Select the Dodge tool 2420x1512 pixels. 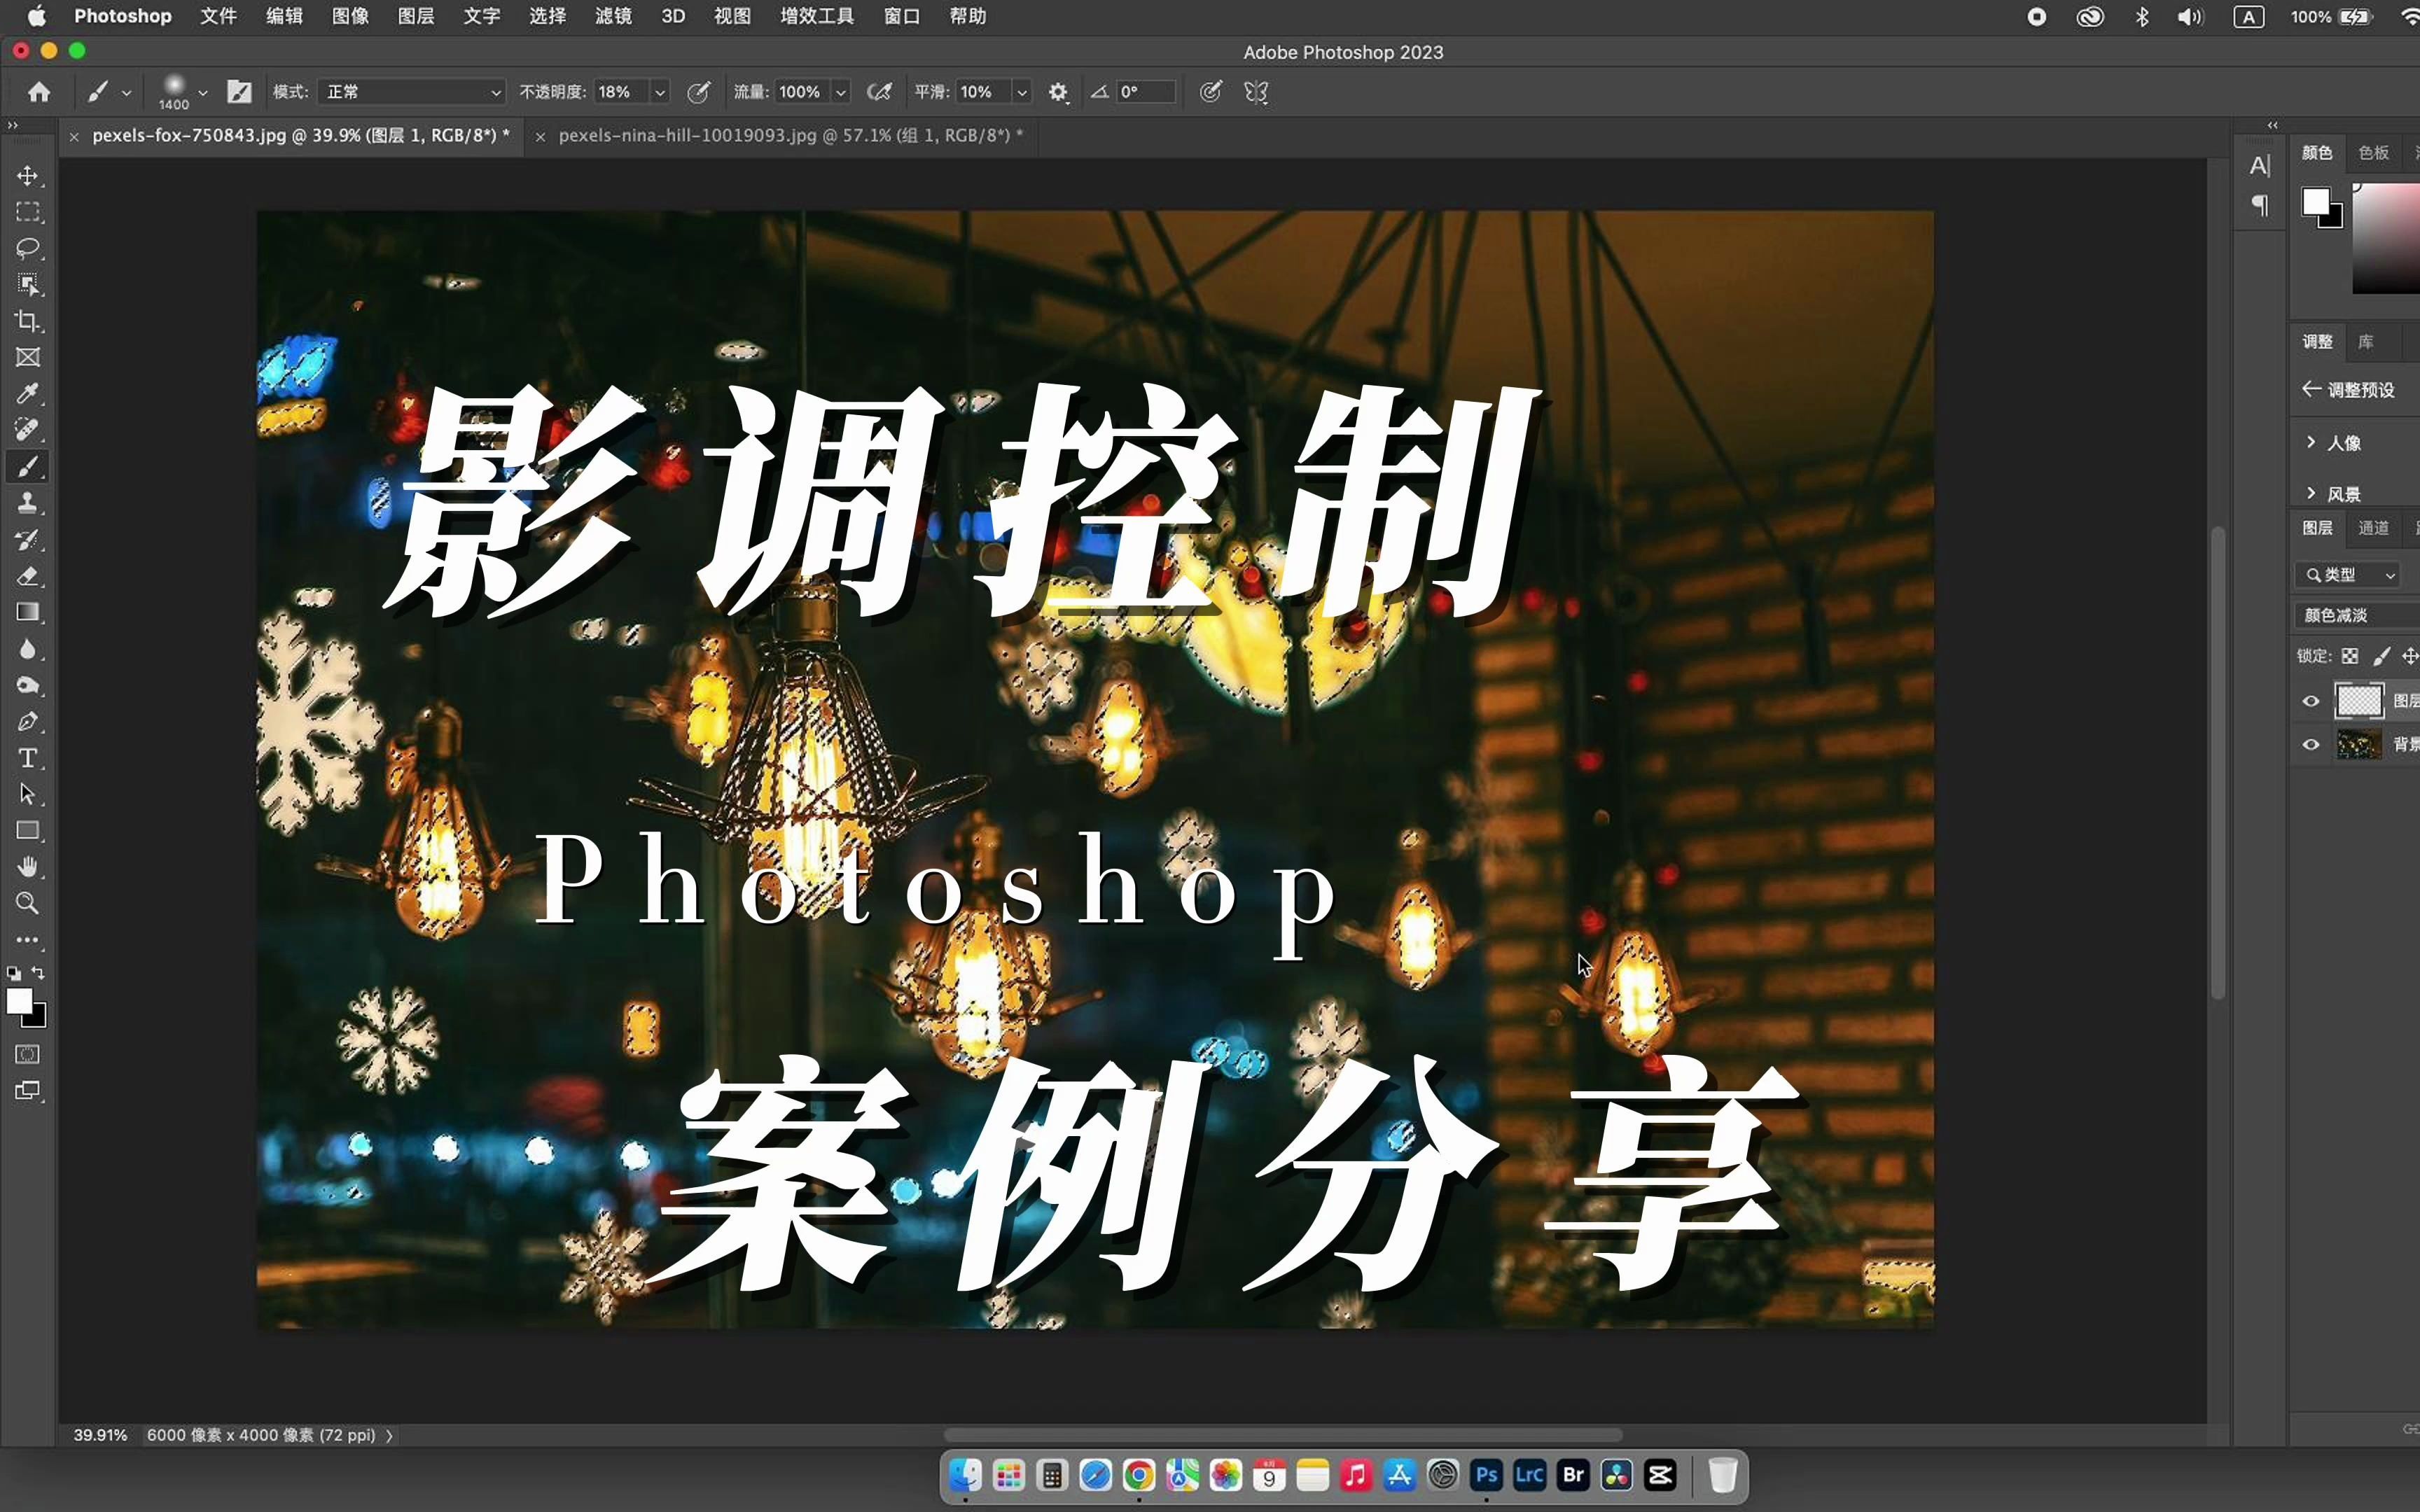(x=27, y=685)
